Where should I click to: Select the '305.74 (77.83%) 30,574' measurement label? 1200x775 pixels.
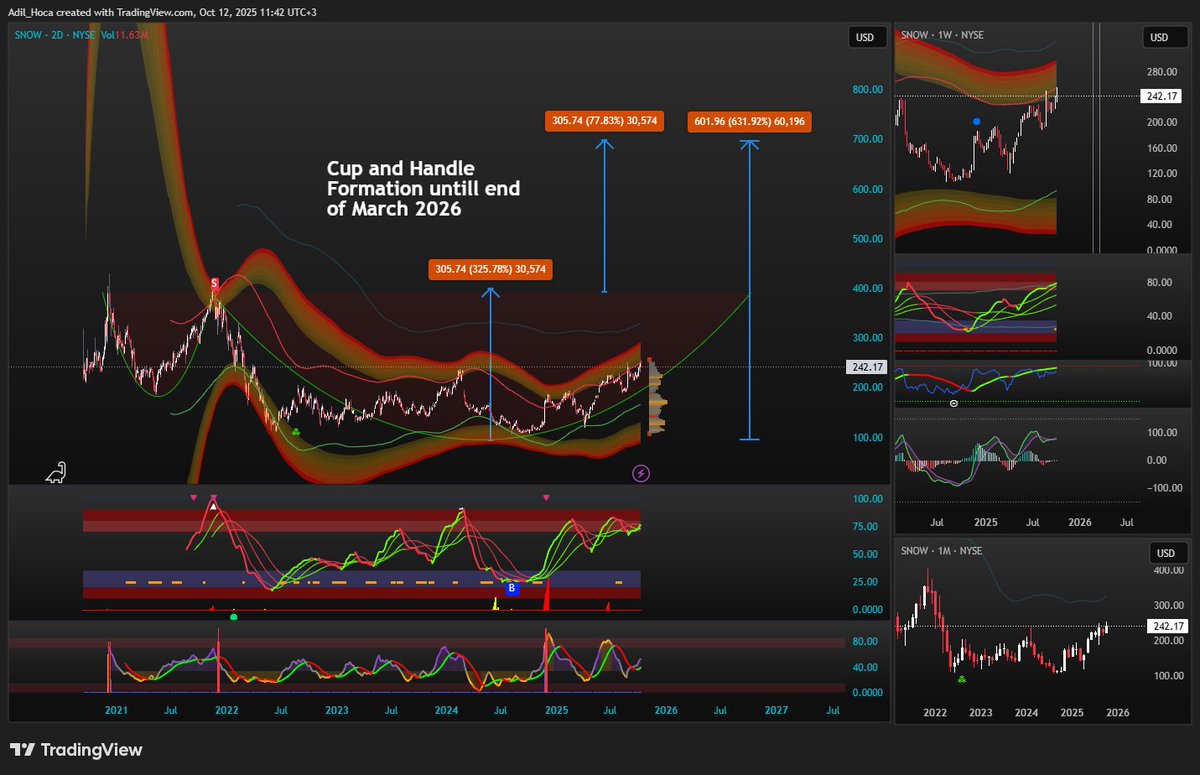604,121
